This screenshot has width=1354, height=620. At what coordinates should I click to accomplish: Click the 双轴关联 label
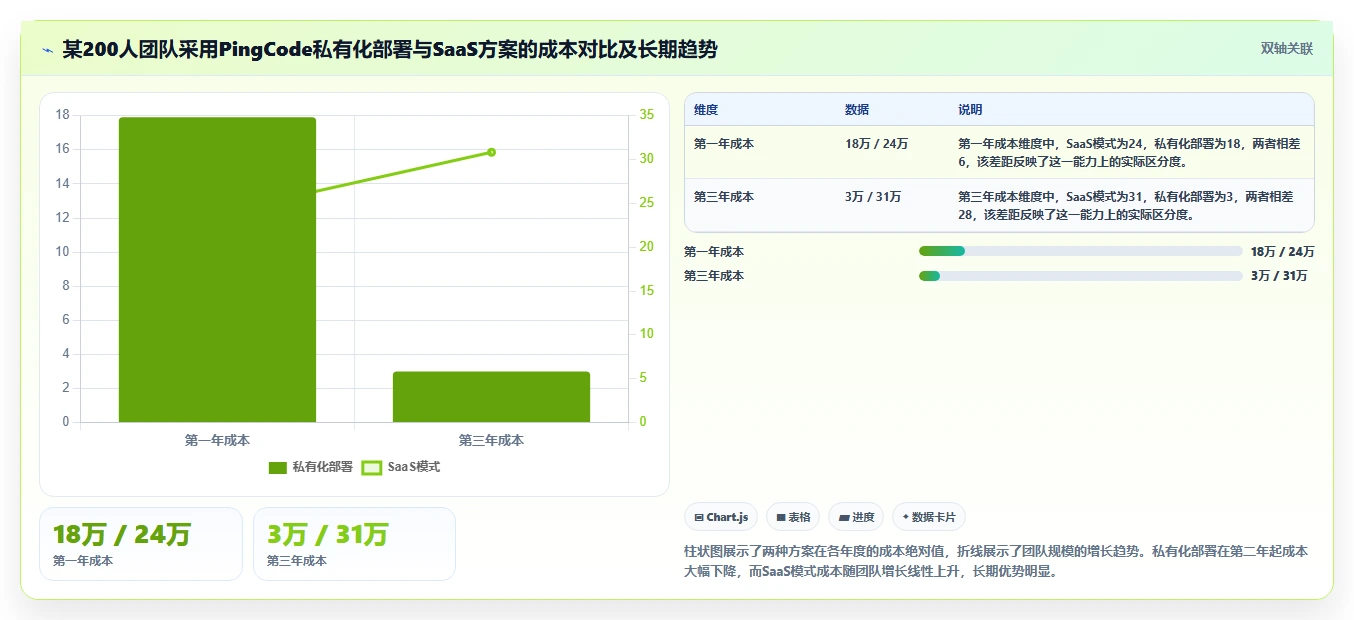click(x=1287, y=48)
